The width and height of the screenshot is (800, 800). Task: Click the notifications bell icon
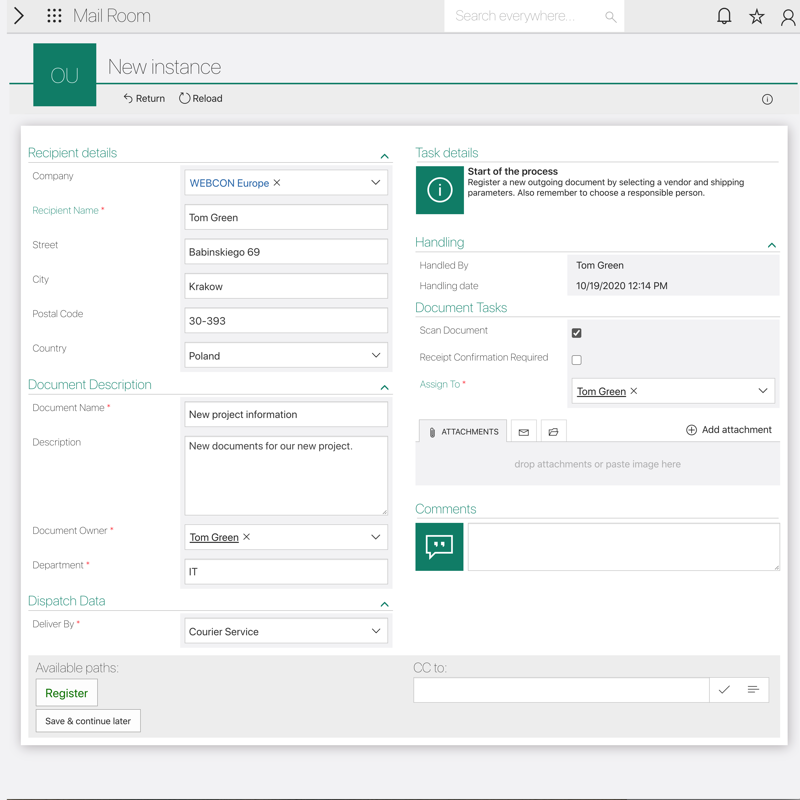[x=724, y=16]
